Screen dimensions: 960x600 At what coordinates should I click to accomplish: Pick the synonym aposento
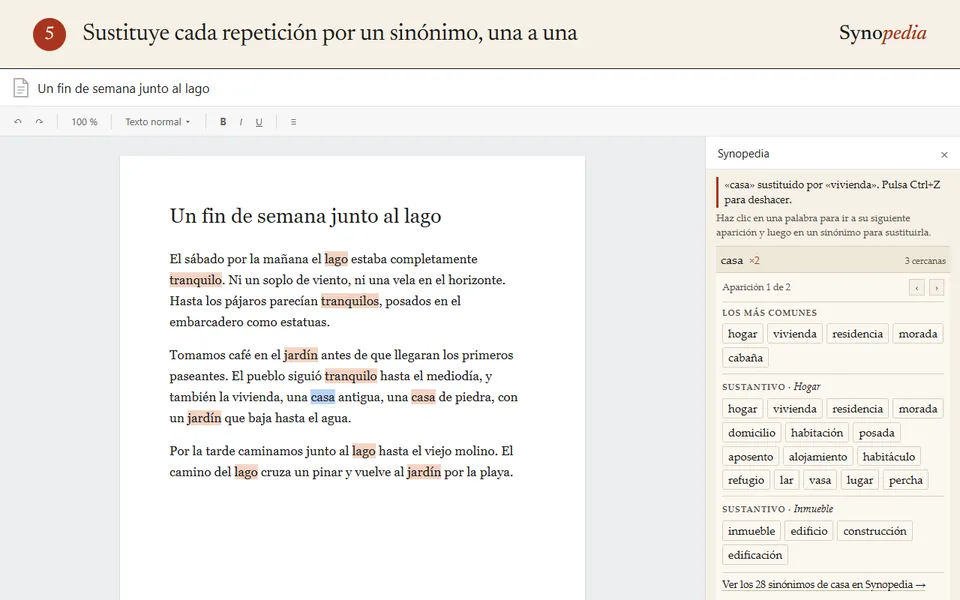click(751, 456)
